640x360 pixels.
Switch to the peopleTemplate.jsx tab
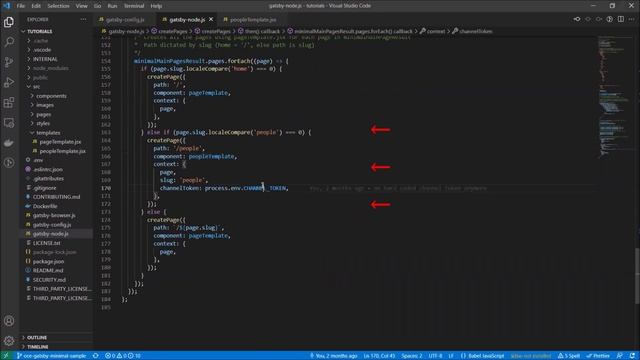click(x=253, y=19)
